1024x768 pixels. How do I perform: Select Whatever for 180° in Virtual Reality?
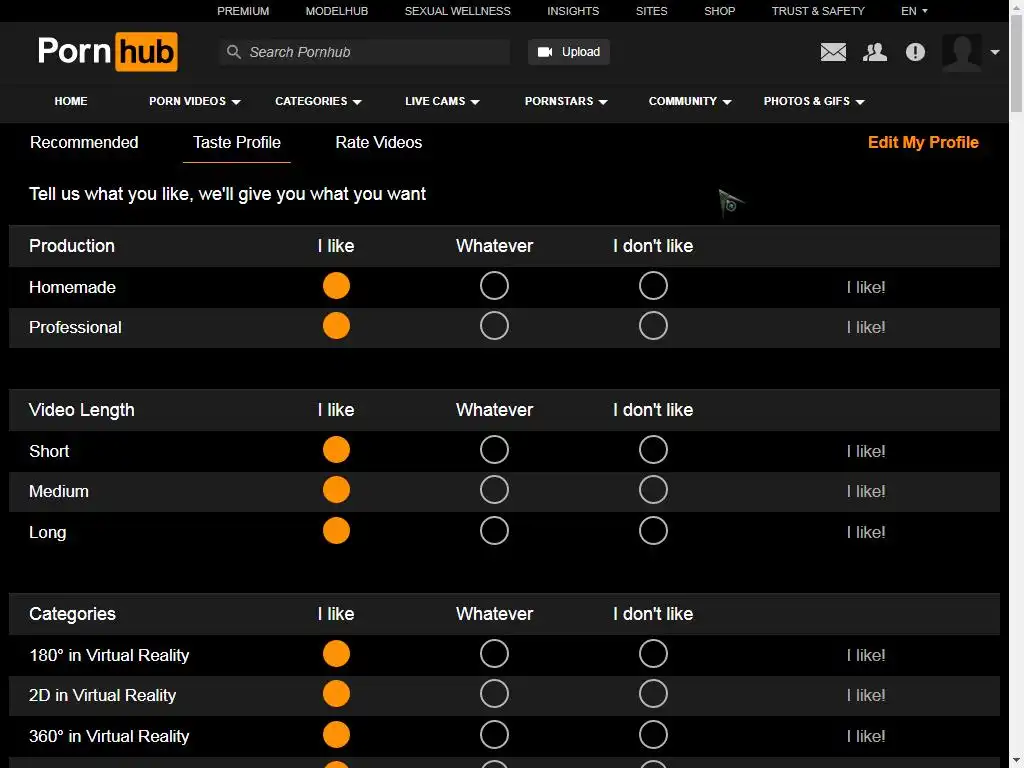coord(494,654)
